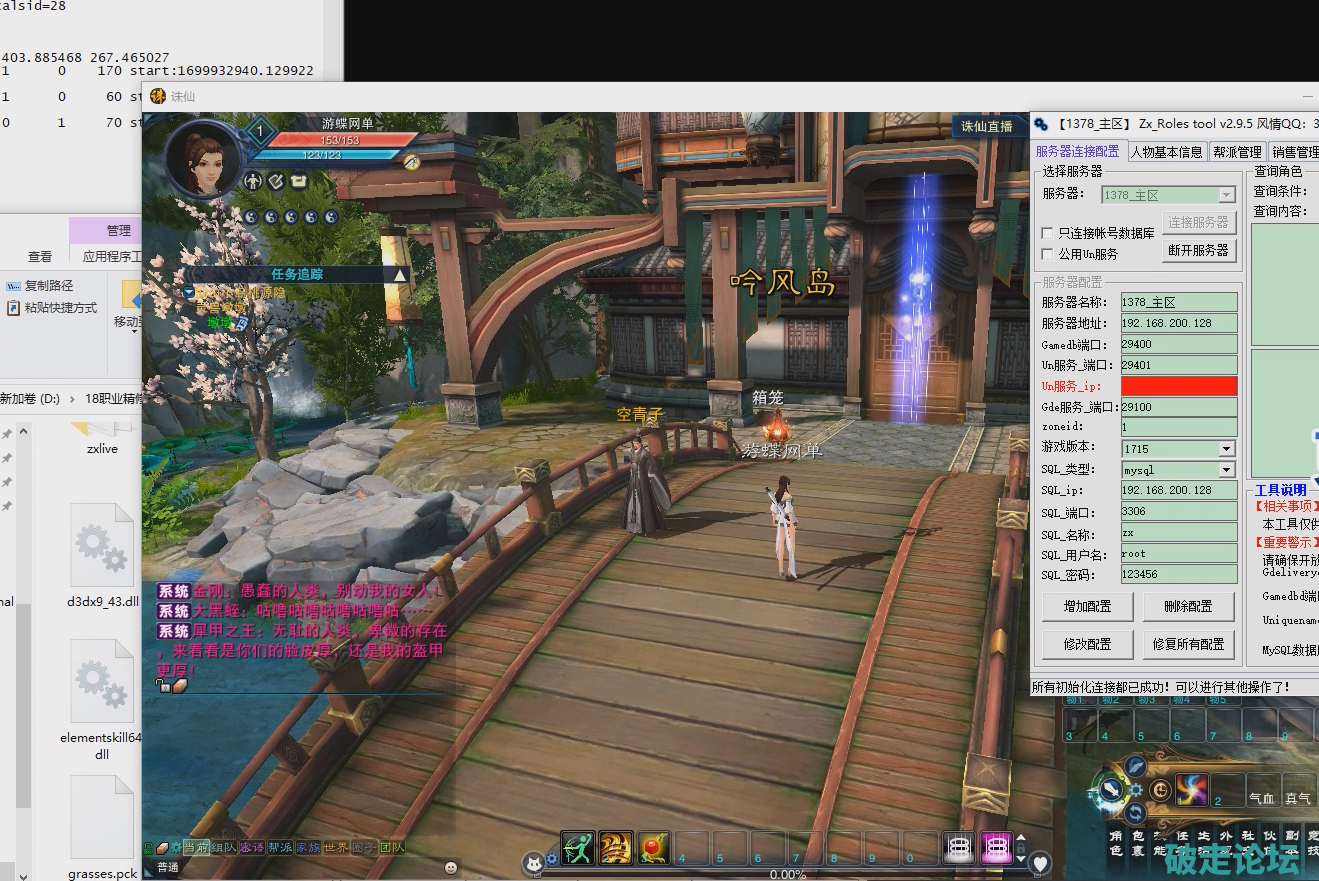Click the character body icon beside portrait

coord(253,181)
